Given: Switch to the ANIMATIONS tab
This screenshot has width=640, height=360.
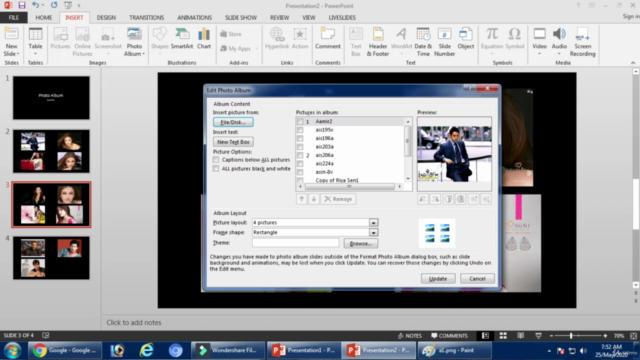Looking at the screenshot, I should pyautogui.click(x=194, y=18).
